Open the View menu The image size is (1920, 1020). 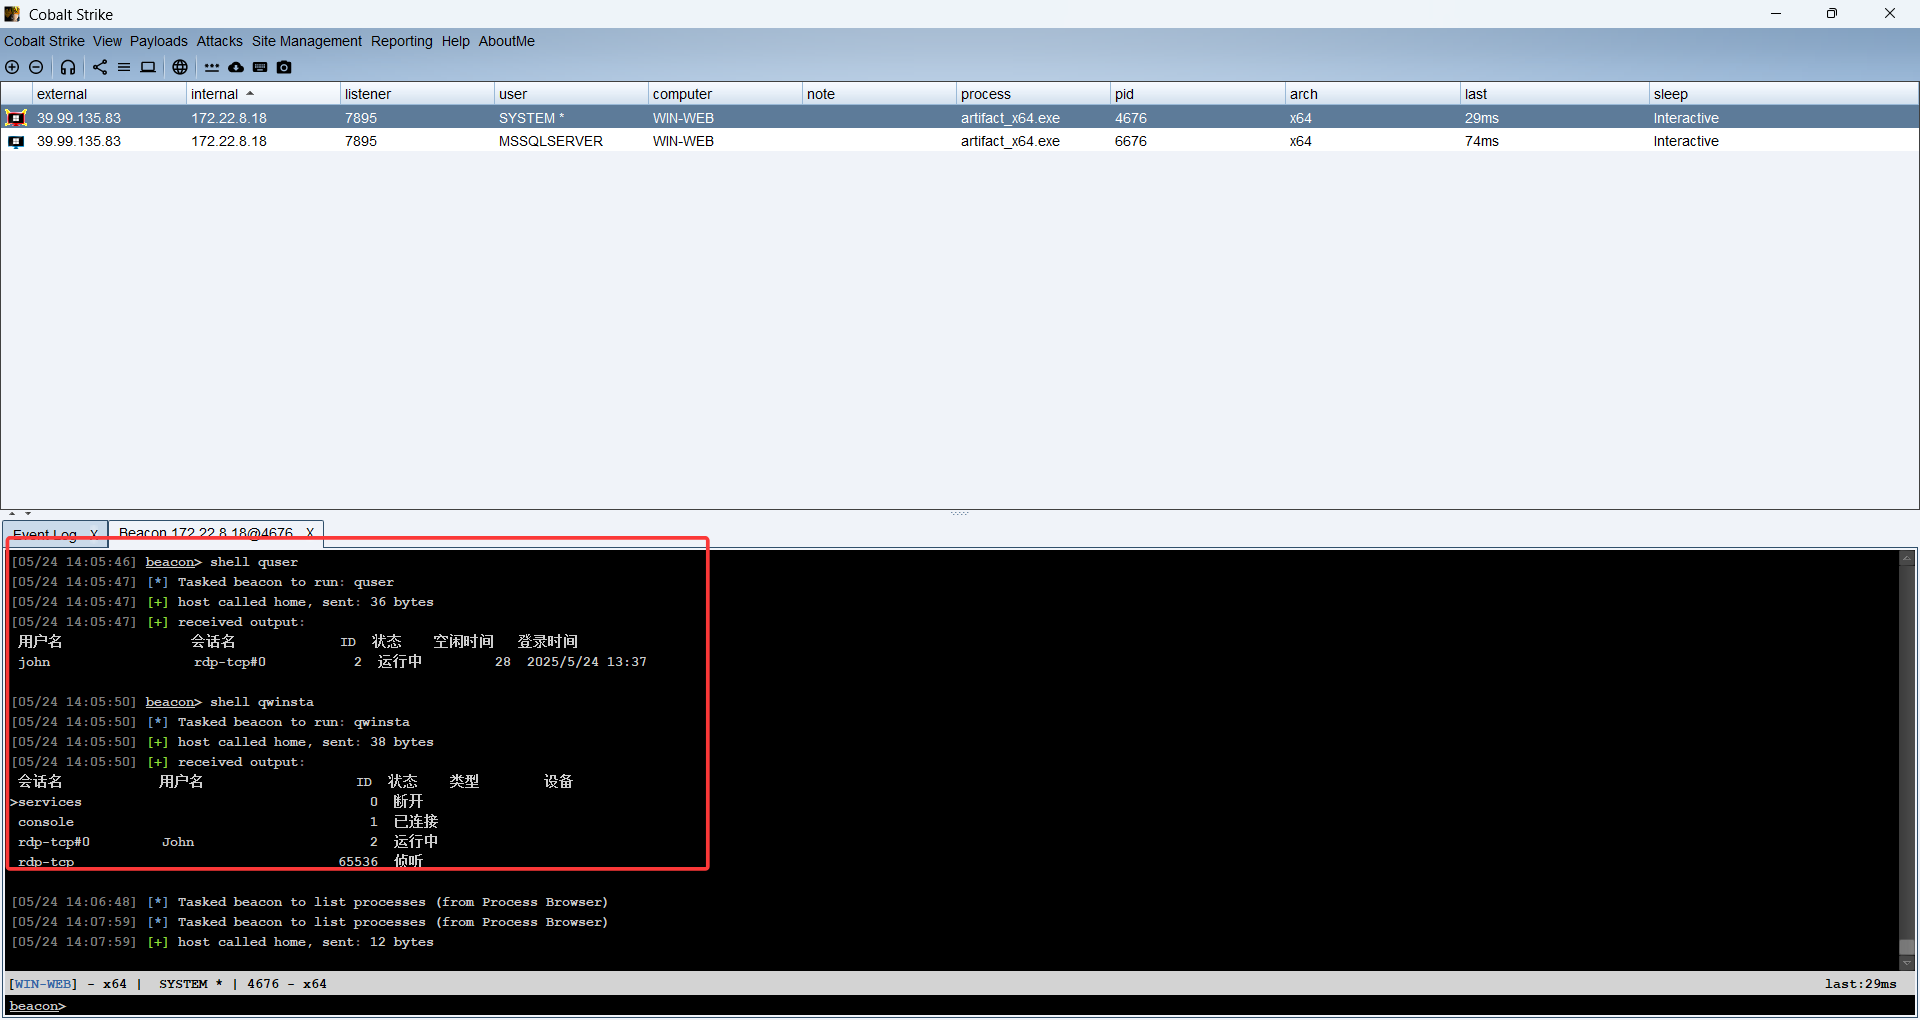pyautogui.click(x=107, y=41)
